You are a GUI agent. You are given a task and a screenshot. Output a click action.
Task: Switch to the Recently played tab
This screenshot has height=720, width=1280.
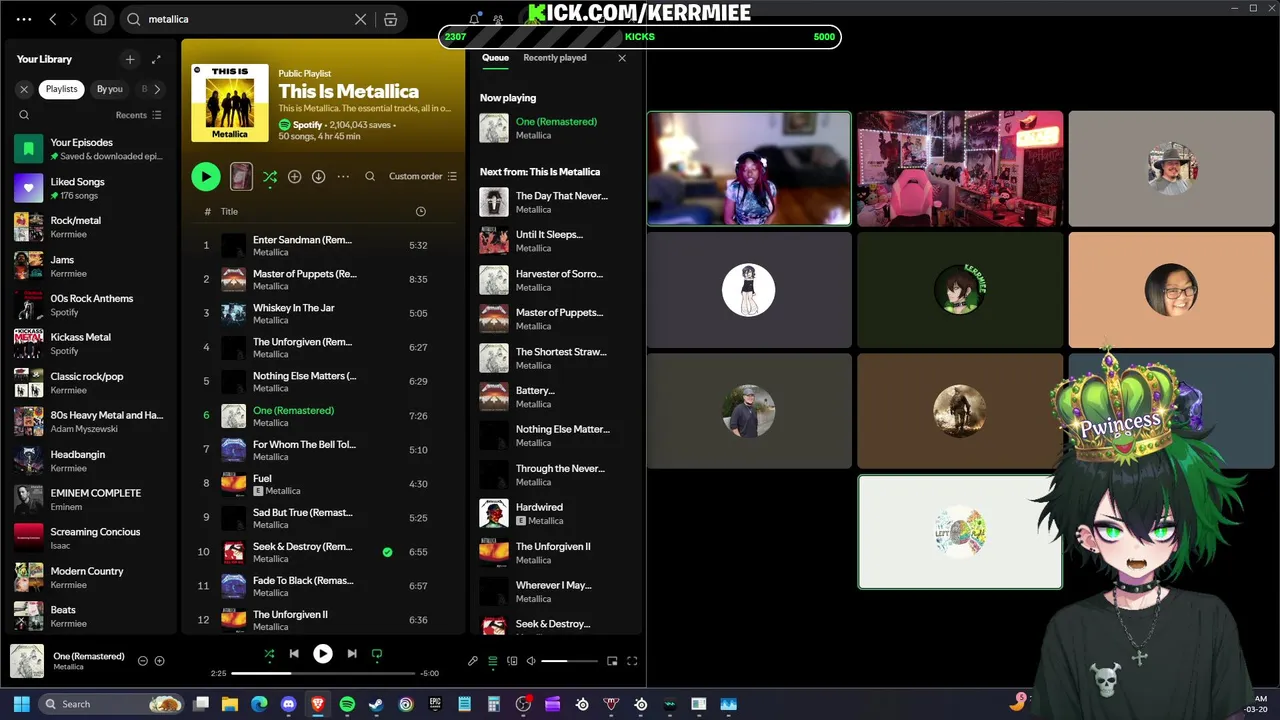[x=555, y=58]
